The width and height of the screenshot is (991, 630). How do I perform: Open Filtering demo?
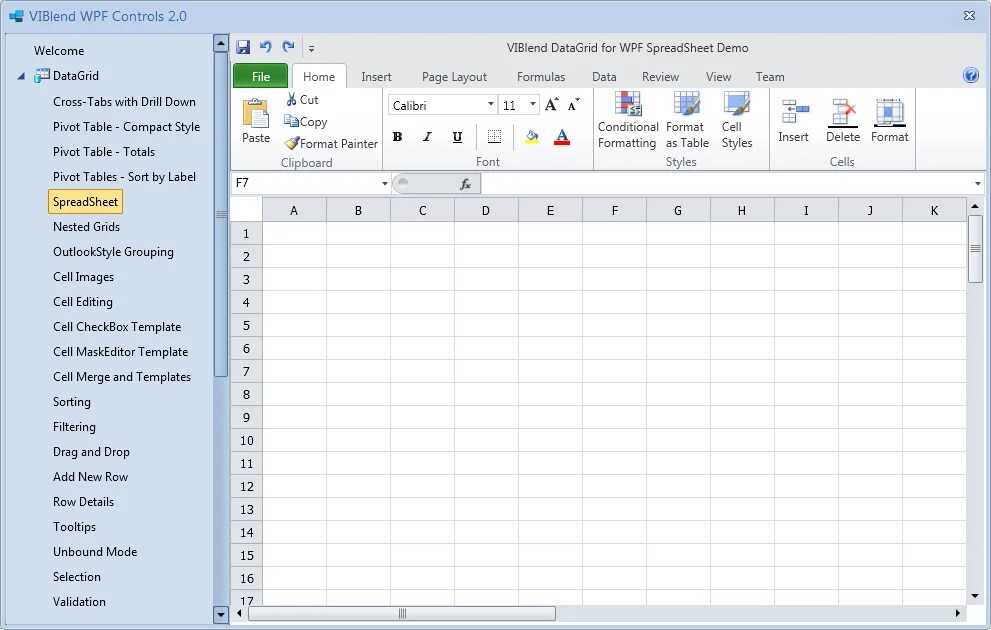coord(74,427)
